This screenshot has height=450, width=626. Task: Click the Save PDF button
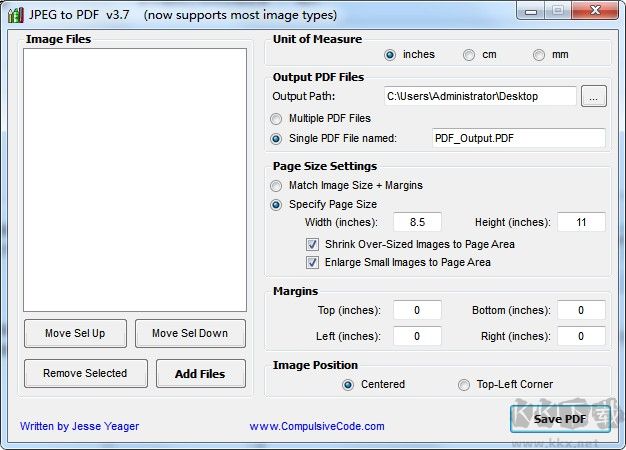(560, 419)
